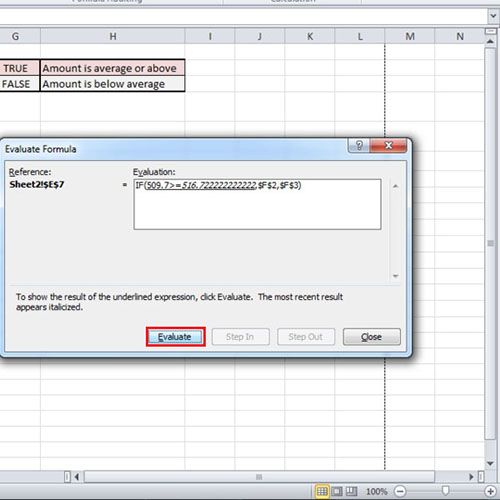Switch to Normal view icon
This screenshot has width=500, height=500.
[322, 491]
